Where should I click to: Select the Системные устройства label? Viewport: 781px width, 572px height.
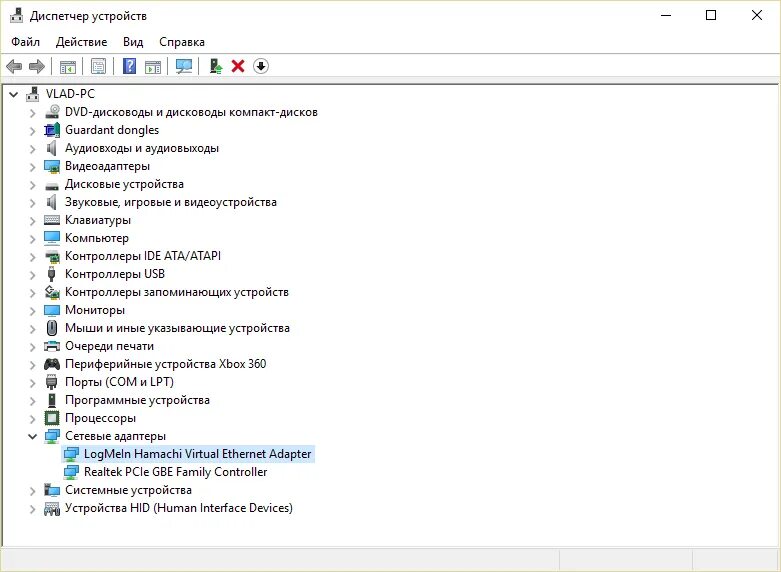[x=128, y=490]
